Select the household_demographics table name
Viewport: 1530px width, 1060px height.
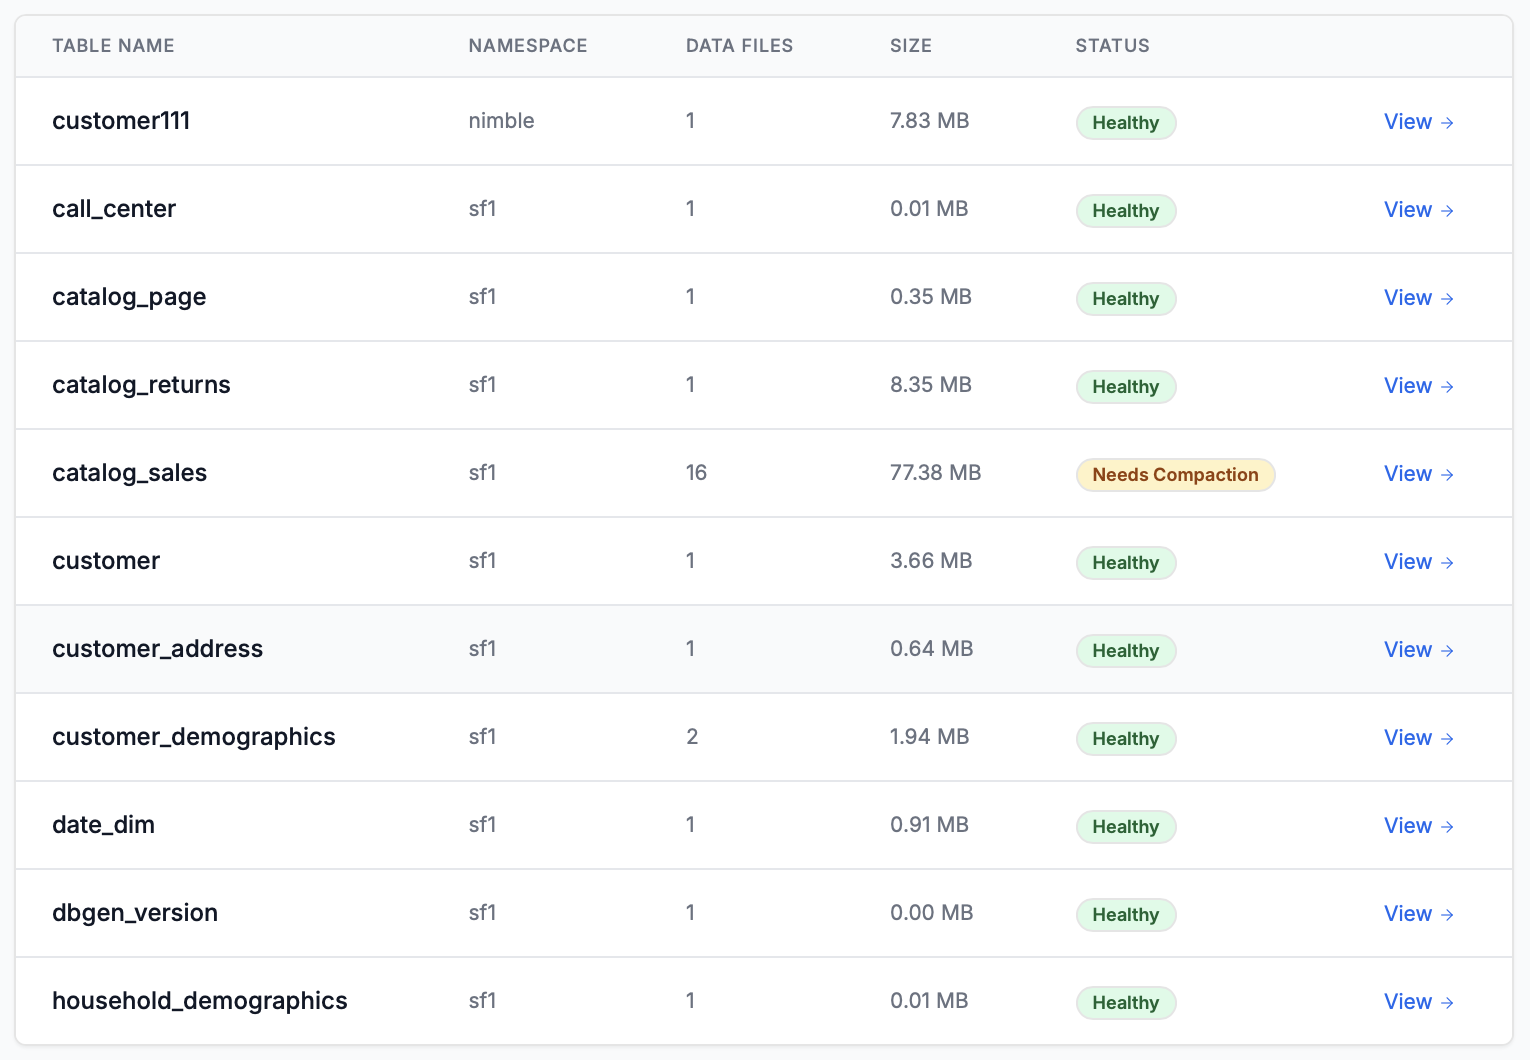pyautogui.click(x=199, y=1001)
